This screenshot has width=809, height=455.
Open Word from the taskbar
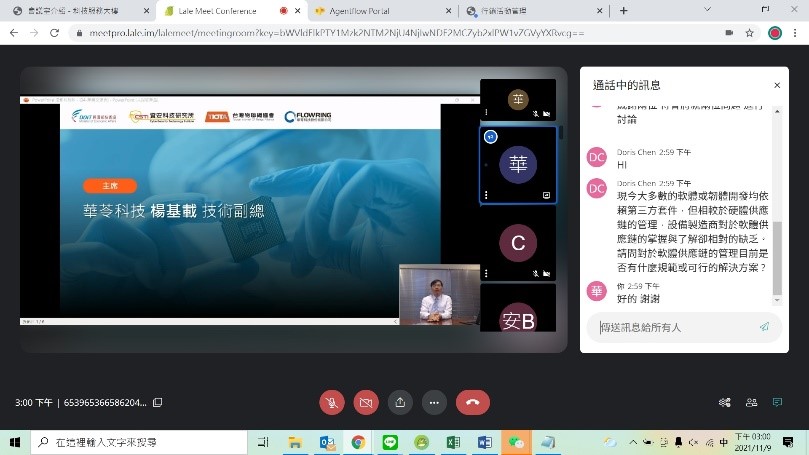tap(484, 442)
